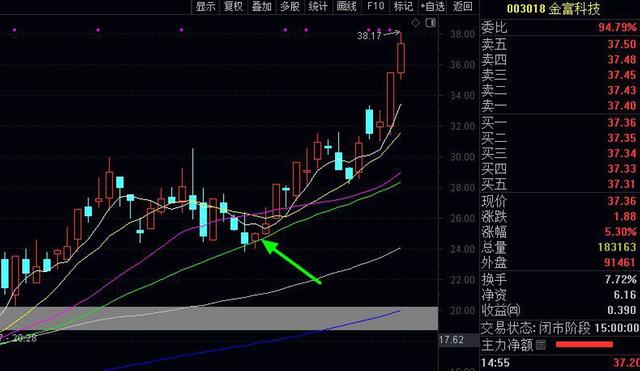Screen dimensions: 640x371
Task: Select the 买三 price 37.34
Action: point(622,153)
